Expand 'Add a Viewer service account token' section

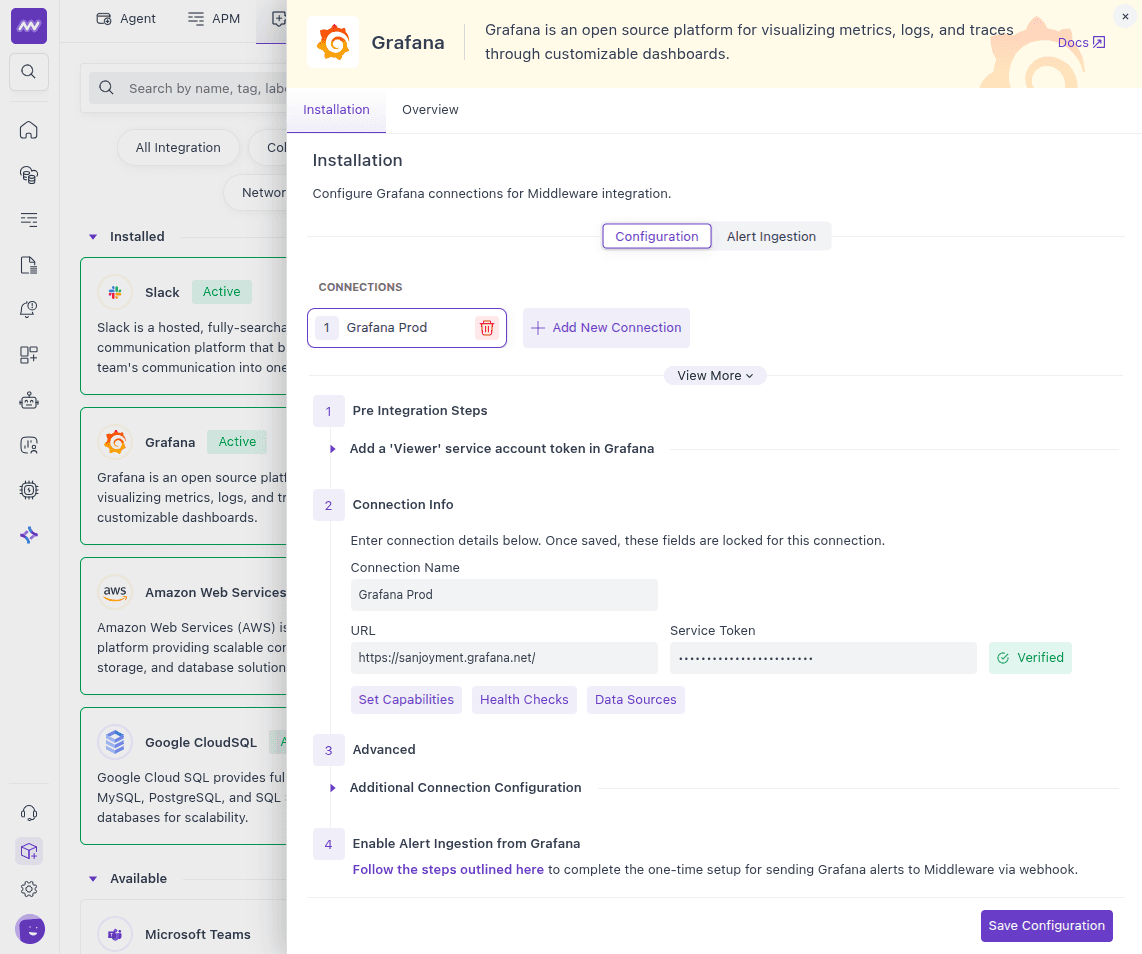pos(333,449)
